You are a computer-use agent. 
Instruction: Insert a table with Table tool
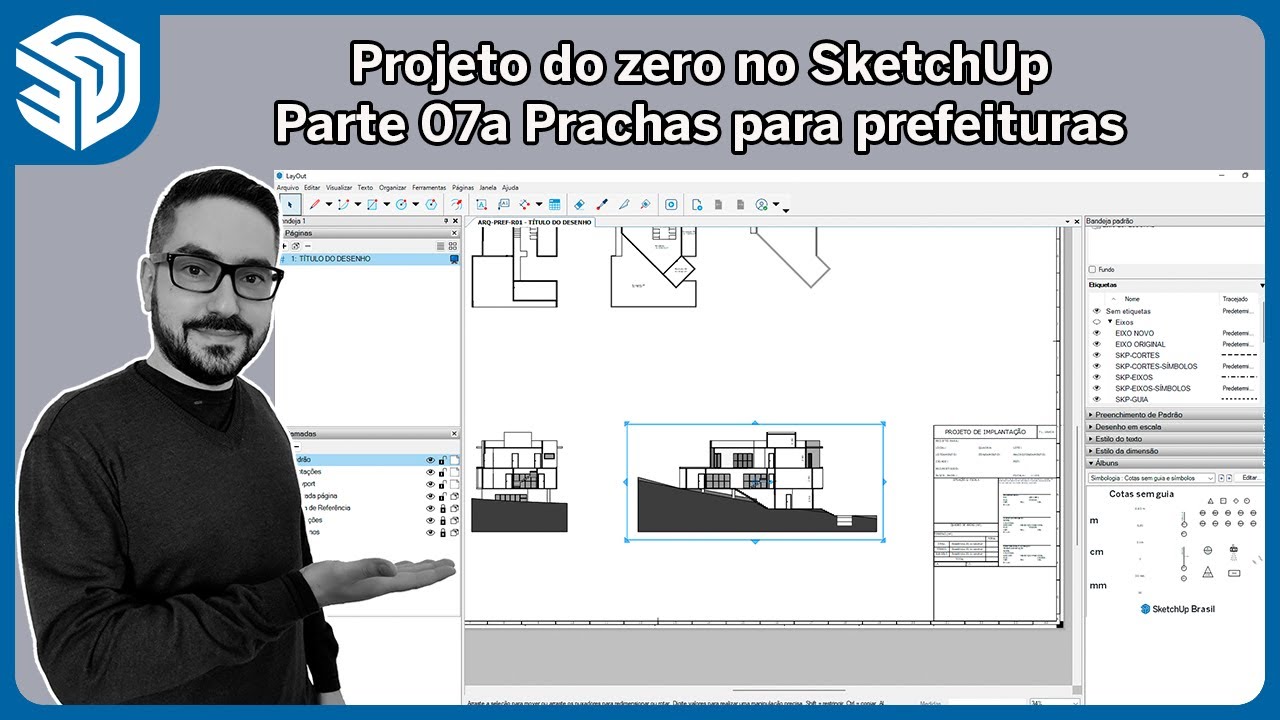(x=554, y=204)
